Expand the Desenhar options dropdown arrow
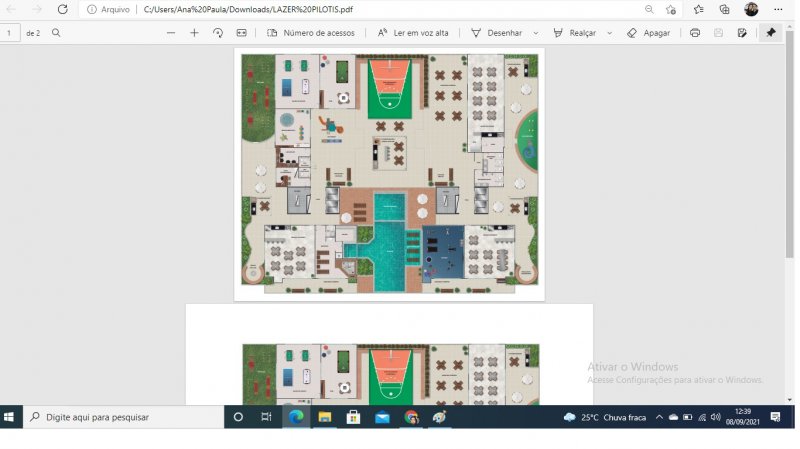The image size is (800, 449). [x=536, y=33]
